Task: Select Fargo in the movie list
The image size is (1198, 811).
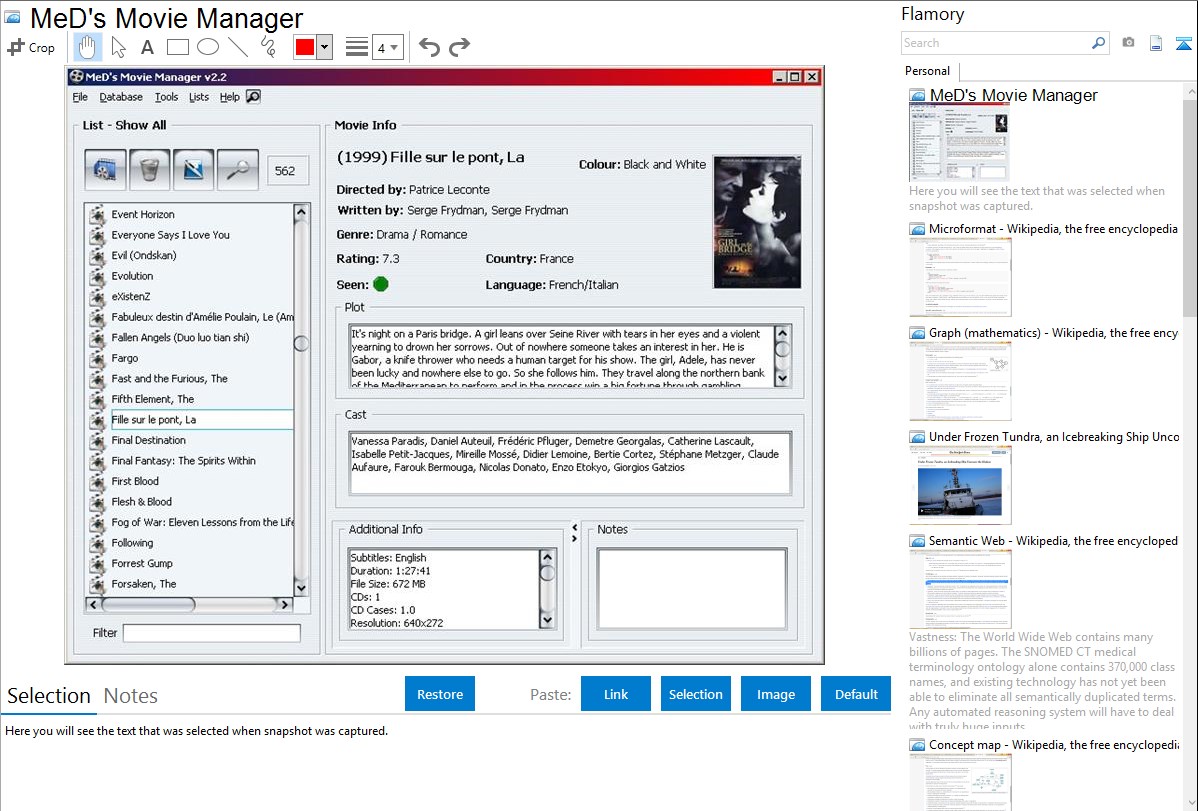Action: (125, 358)
